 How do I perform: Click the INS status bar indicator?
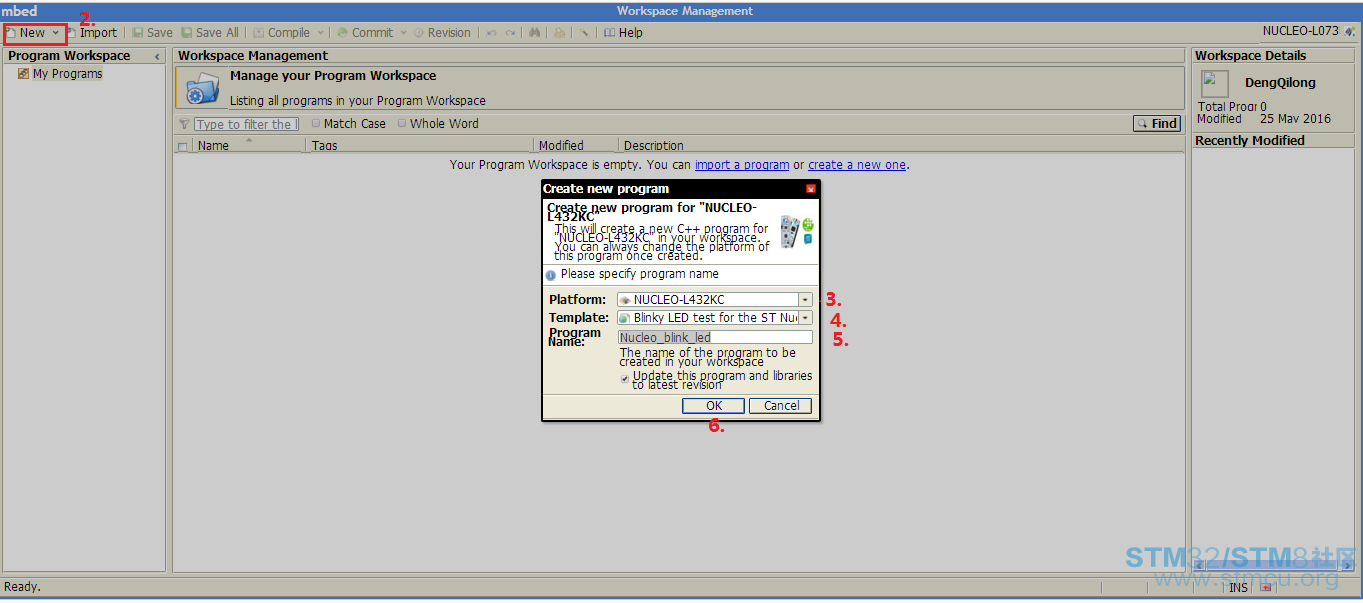(x=1238, y=588)
